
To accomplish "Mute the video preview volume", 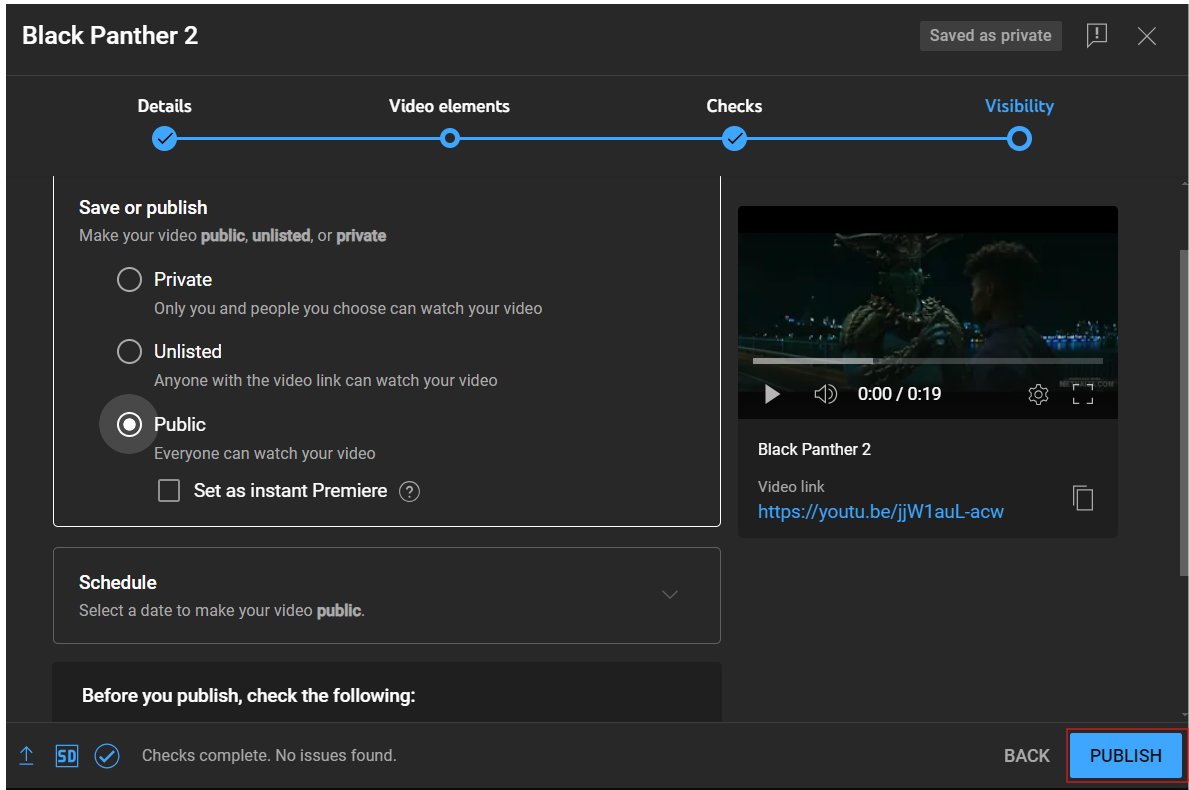I will [825, 394].
